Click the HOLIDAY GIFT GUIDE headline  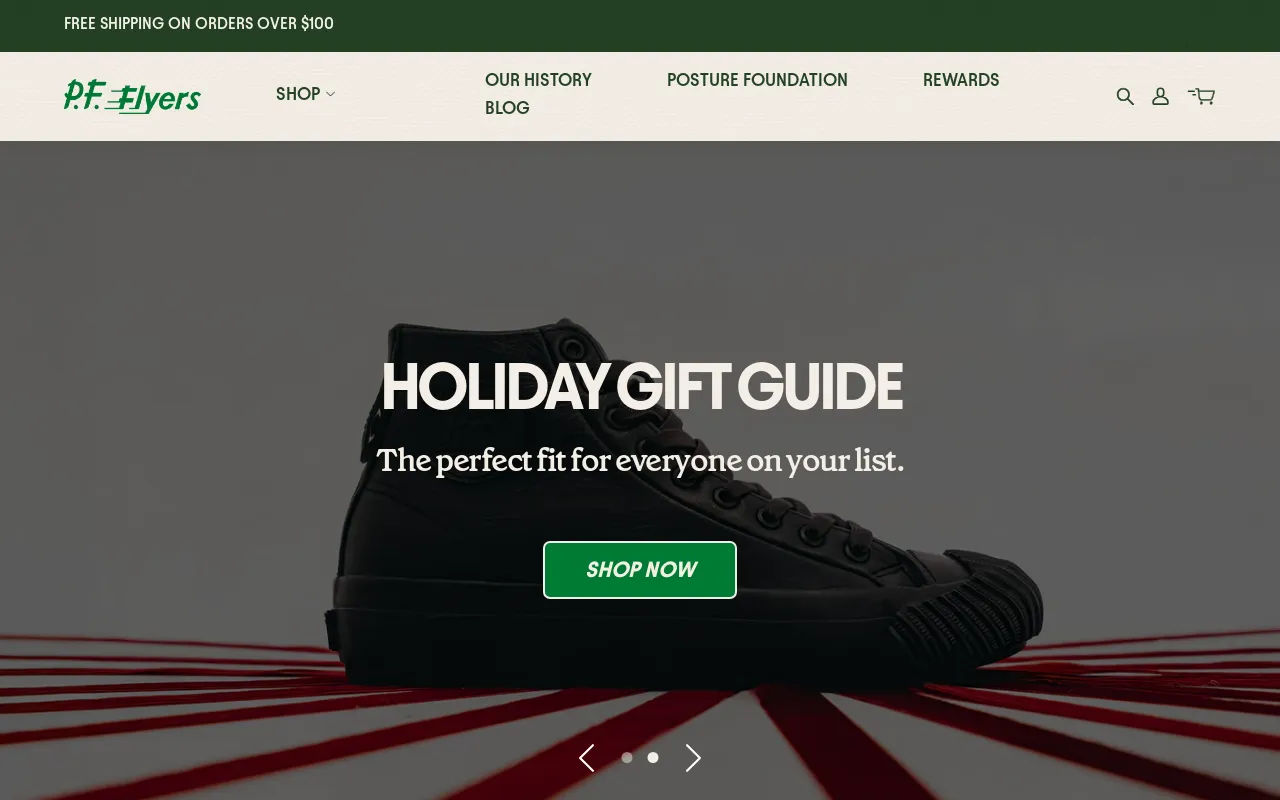click(x=641, y=388)
